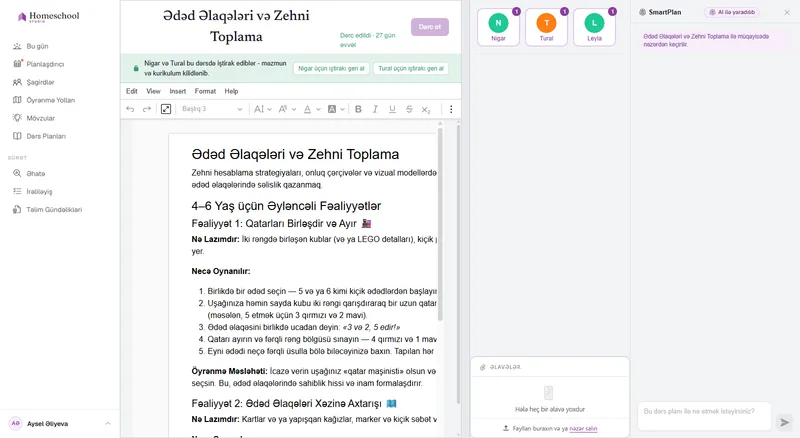Click the nəzər salın upload link
The height and width of the screenshot is (438, 800).
click(583, 429)
